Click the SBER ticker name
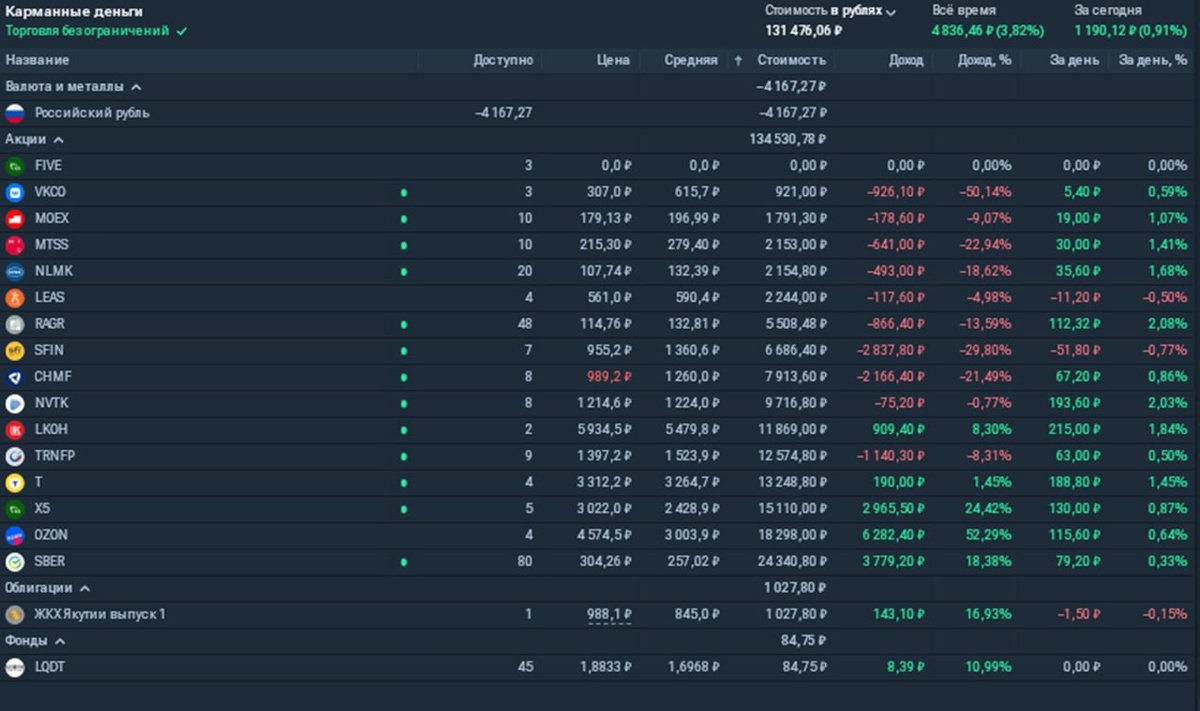This screenshot has height=711, width=1200. click(x=50, y=562)
